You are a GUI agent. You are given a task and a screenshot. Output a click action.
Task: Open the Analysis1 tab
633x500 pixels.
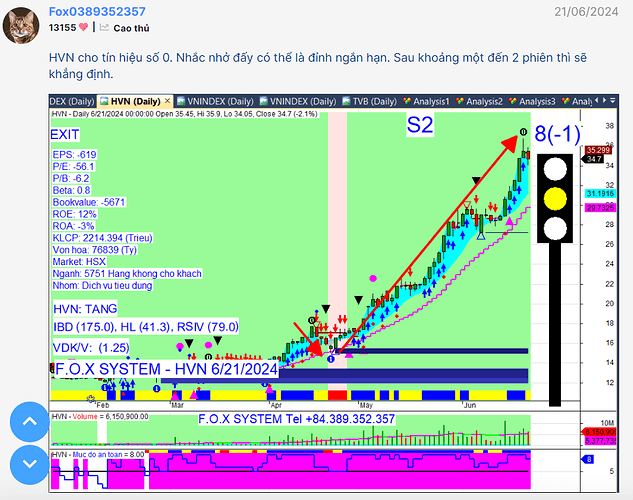426,101
